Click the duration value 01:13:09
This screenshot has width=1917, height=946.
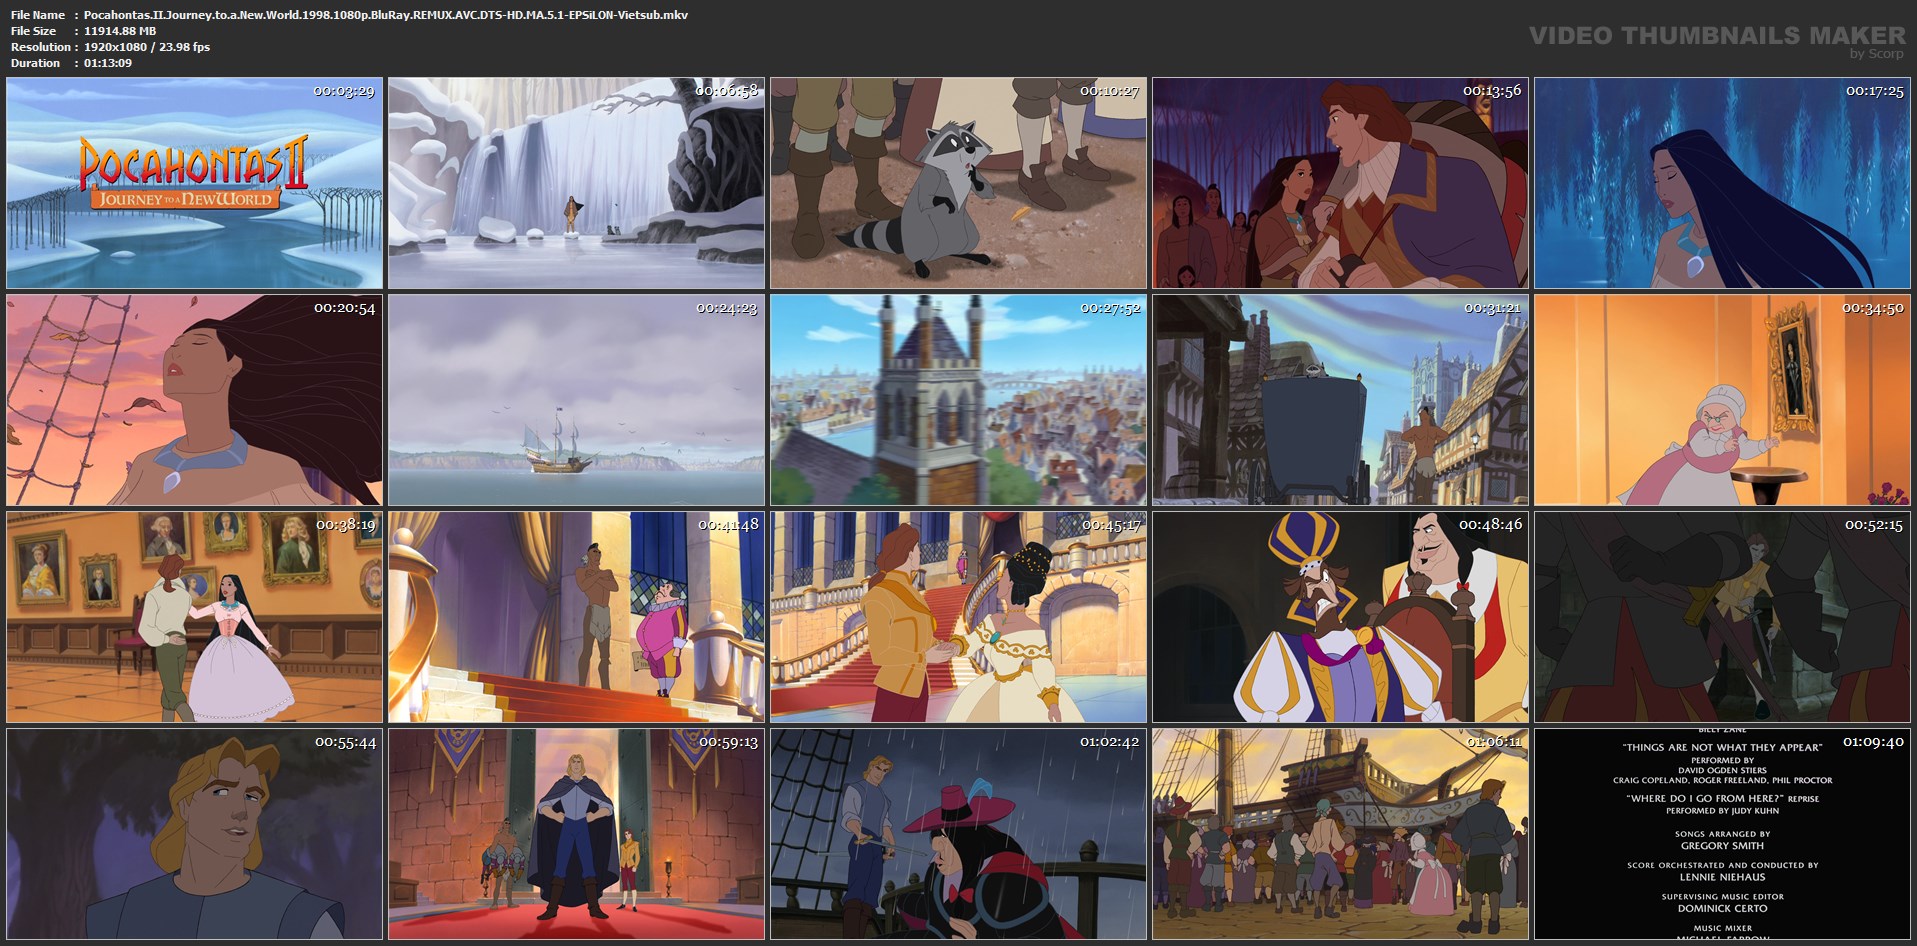pyautogui.click(x=108, y=63)
